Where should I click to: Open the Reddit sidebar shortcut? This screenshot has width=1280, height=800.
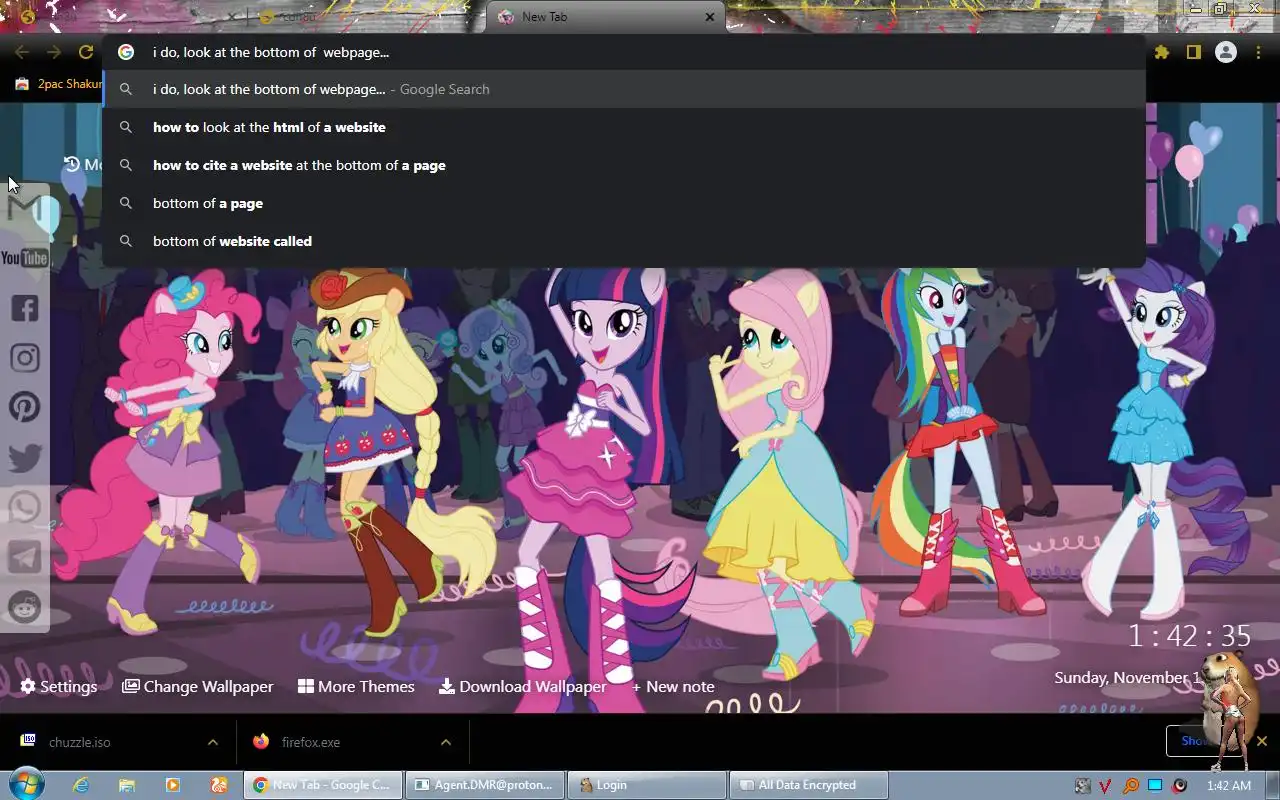[25, 606]
